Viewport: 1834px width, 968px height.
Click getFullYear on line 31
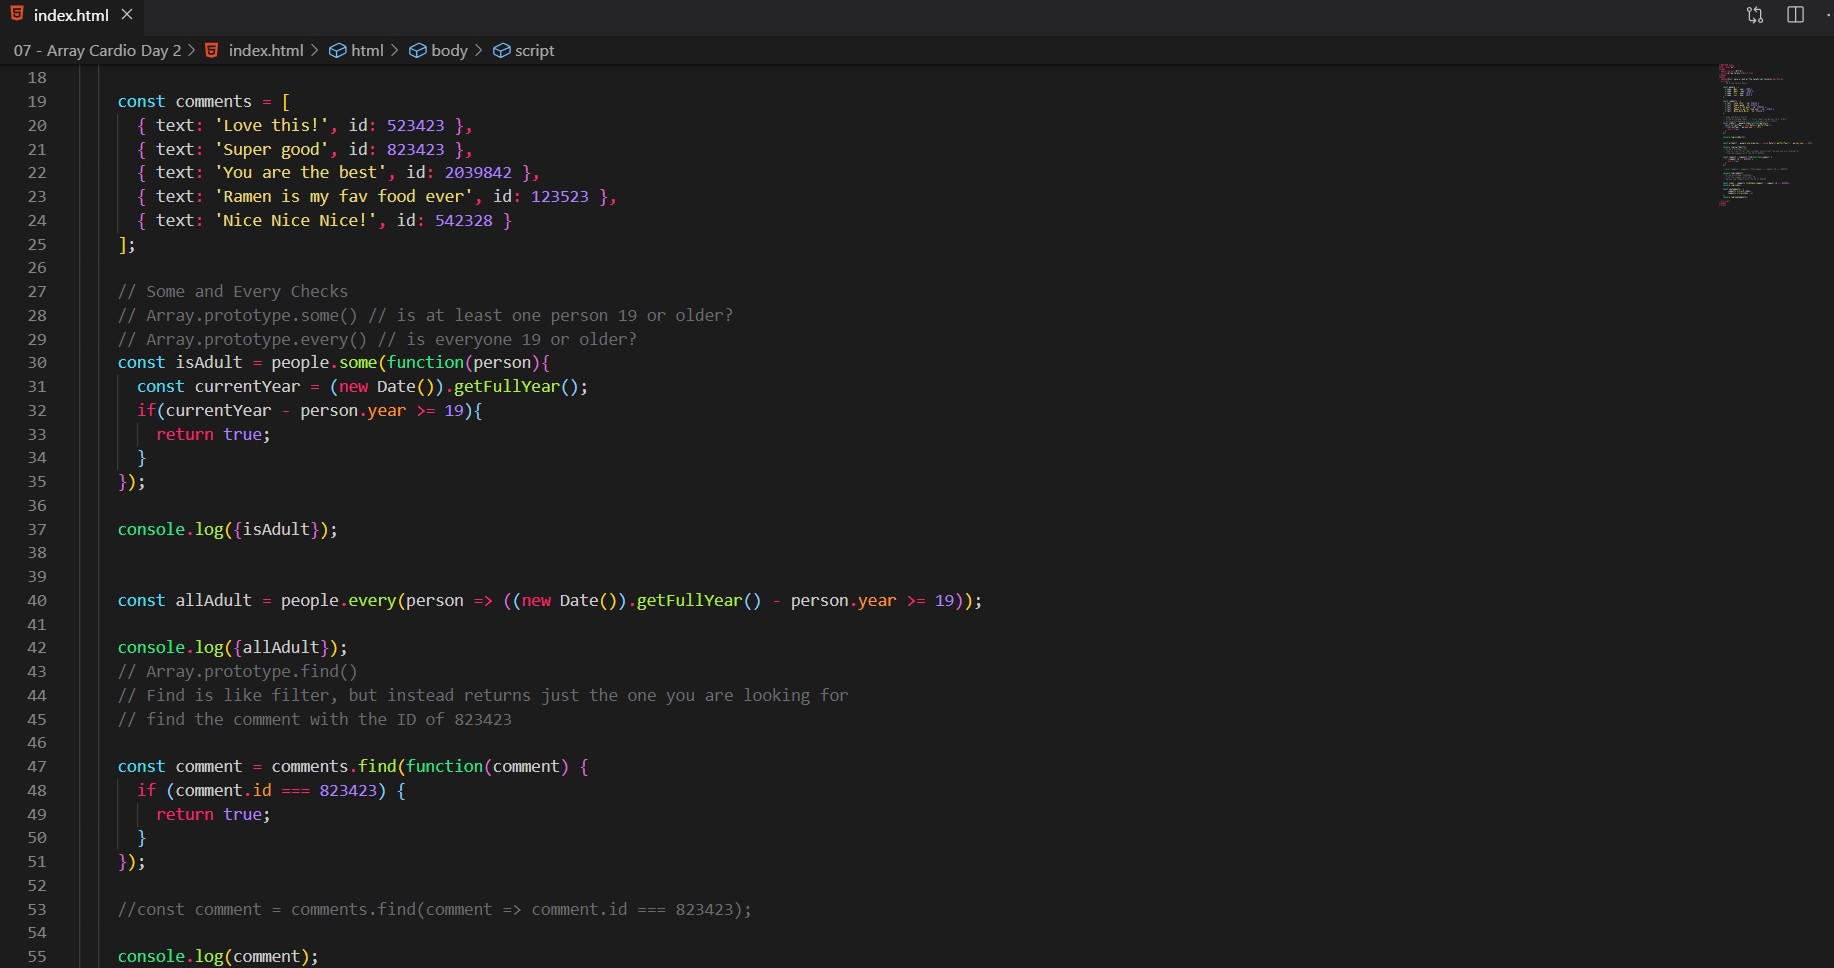point(507,386)
